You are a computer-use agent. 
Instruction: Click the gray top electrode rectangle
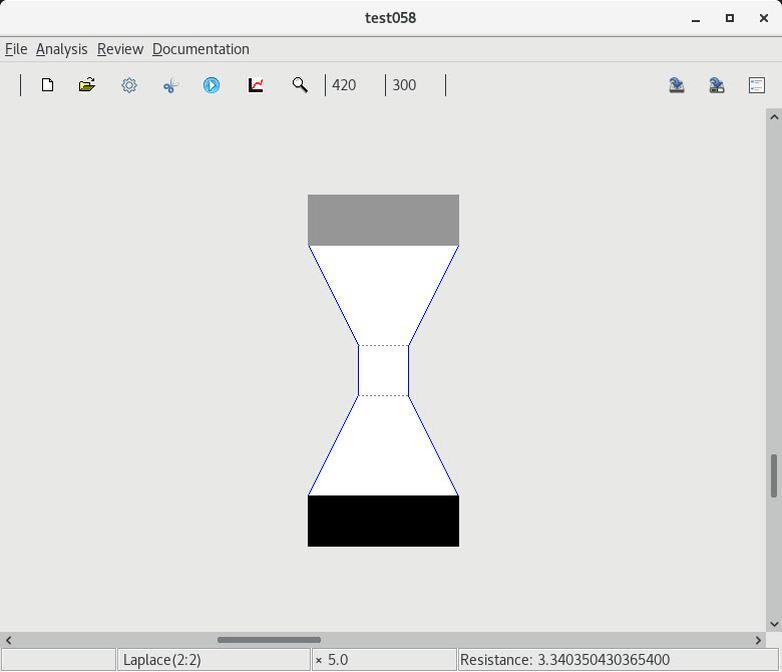point(383,220)
